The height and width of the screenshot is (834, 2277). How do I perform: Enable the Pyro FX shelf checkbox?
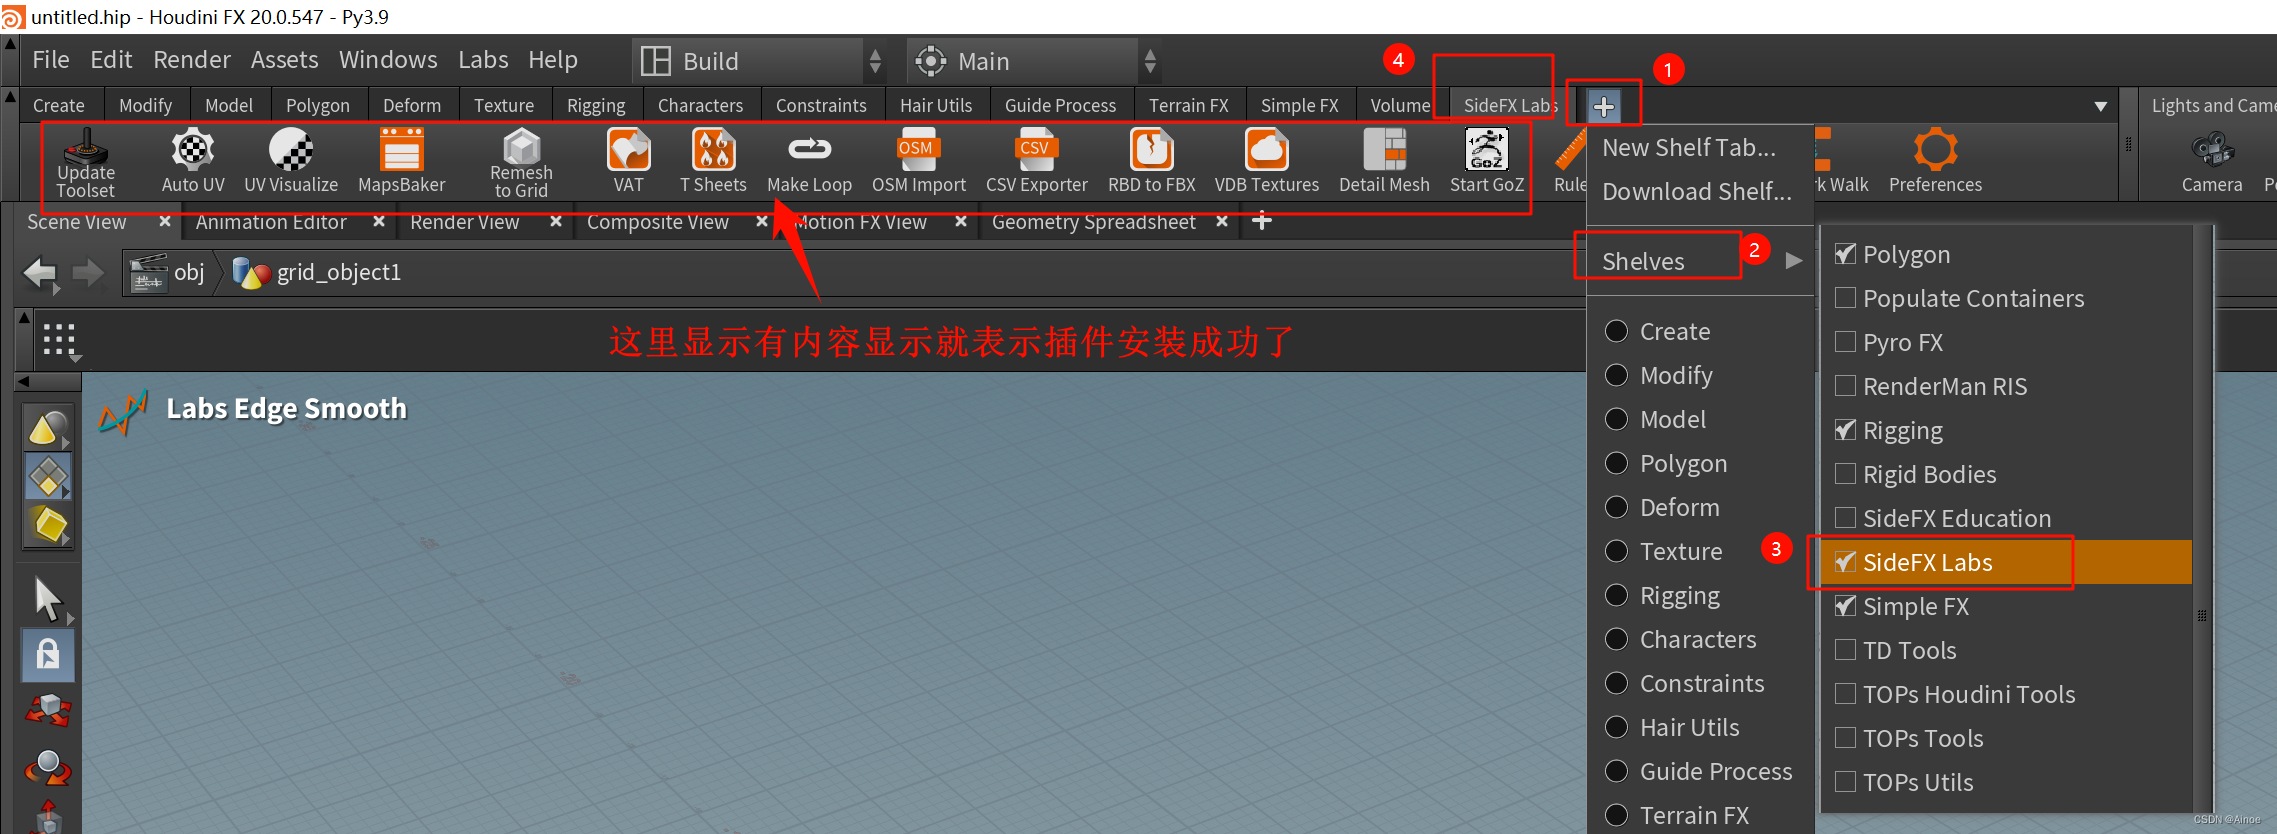click(x=1845, y=342)
